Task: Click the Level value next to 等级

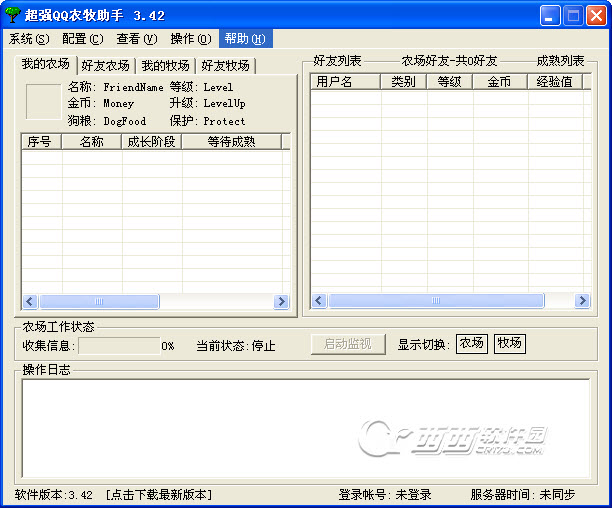Action: pyautogui.click(x=218, y=87)
